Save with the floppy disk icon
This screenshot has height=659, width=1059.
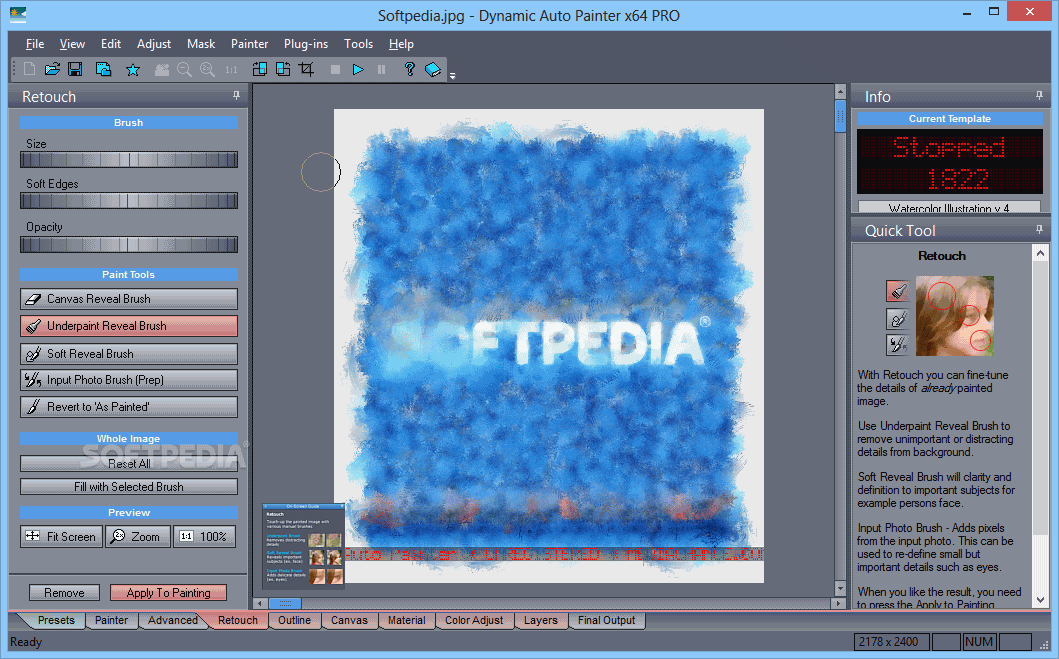coord(75,69)
